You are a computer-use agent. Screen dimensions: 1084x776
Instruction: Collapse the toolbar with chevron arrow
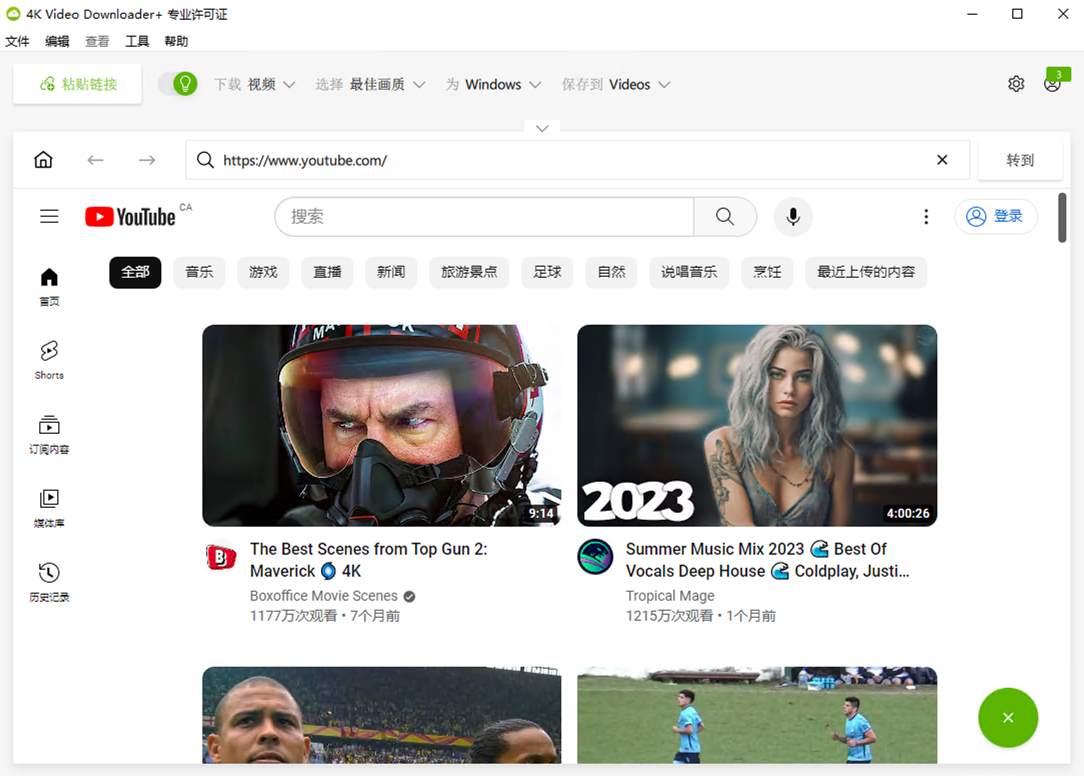[542, 129]
